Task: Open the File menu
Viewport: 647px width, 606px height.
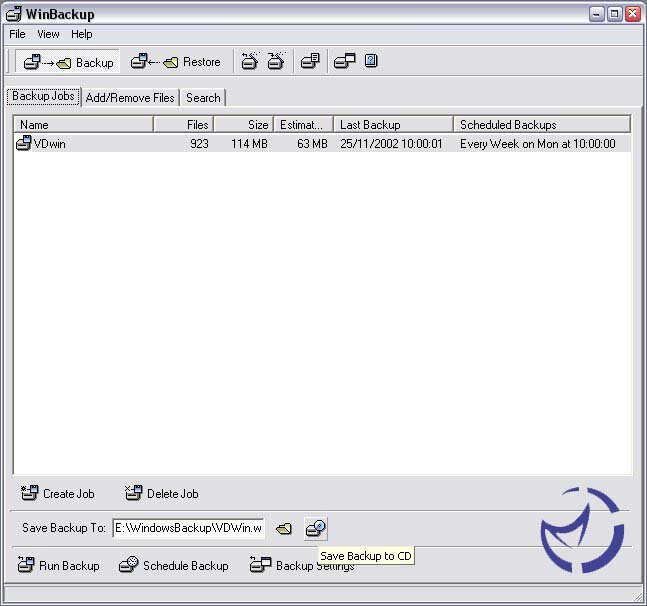Action: pos(17,34)
